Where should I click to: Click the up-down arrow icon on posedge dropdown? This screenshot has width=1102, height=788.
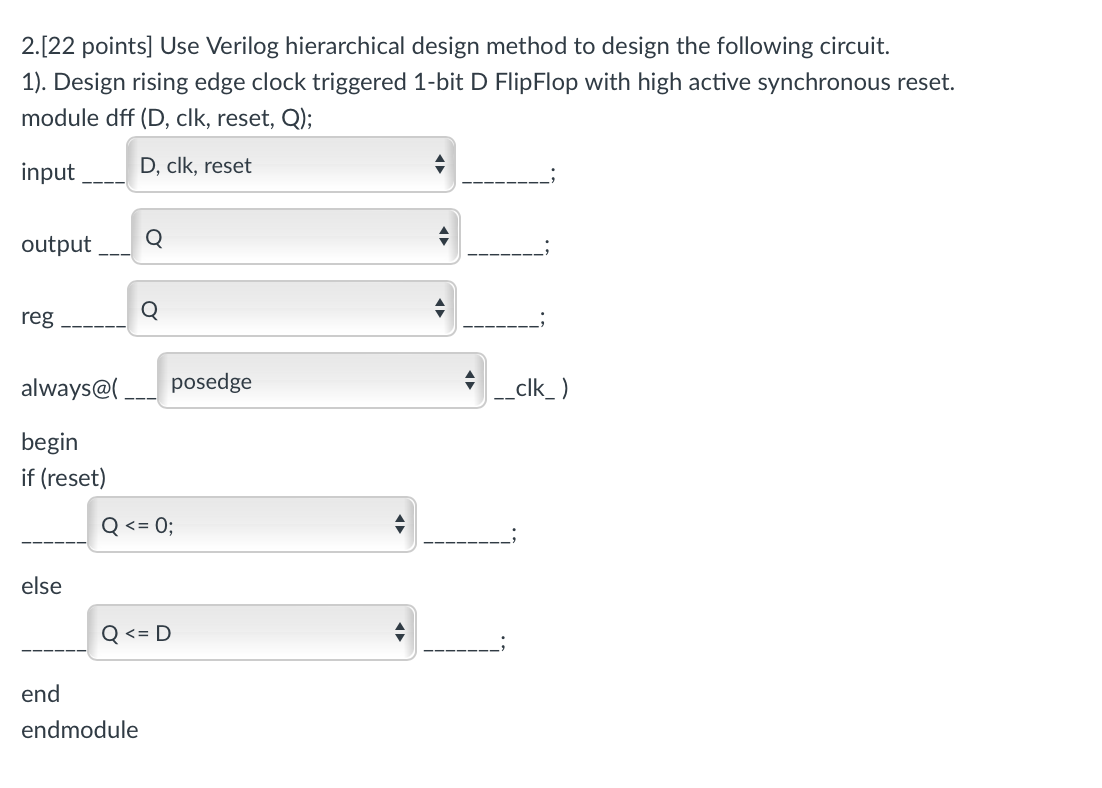(x=469, y=380)
